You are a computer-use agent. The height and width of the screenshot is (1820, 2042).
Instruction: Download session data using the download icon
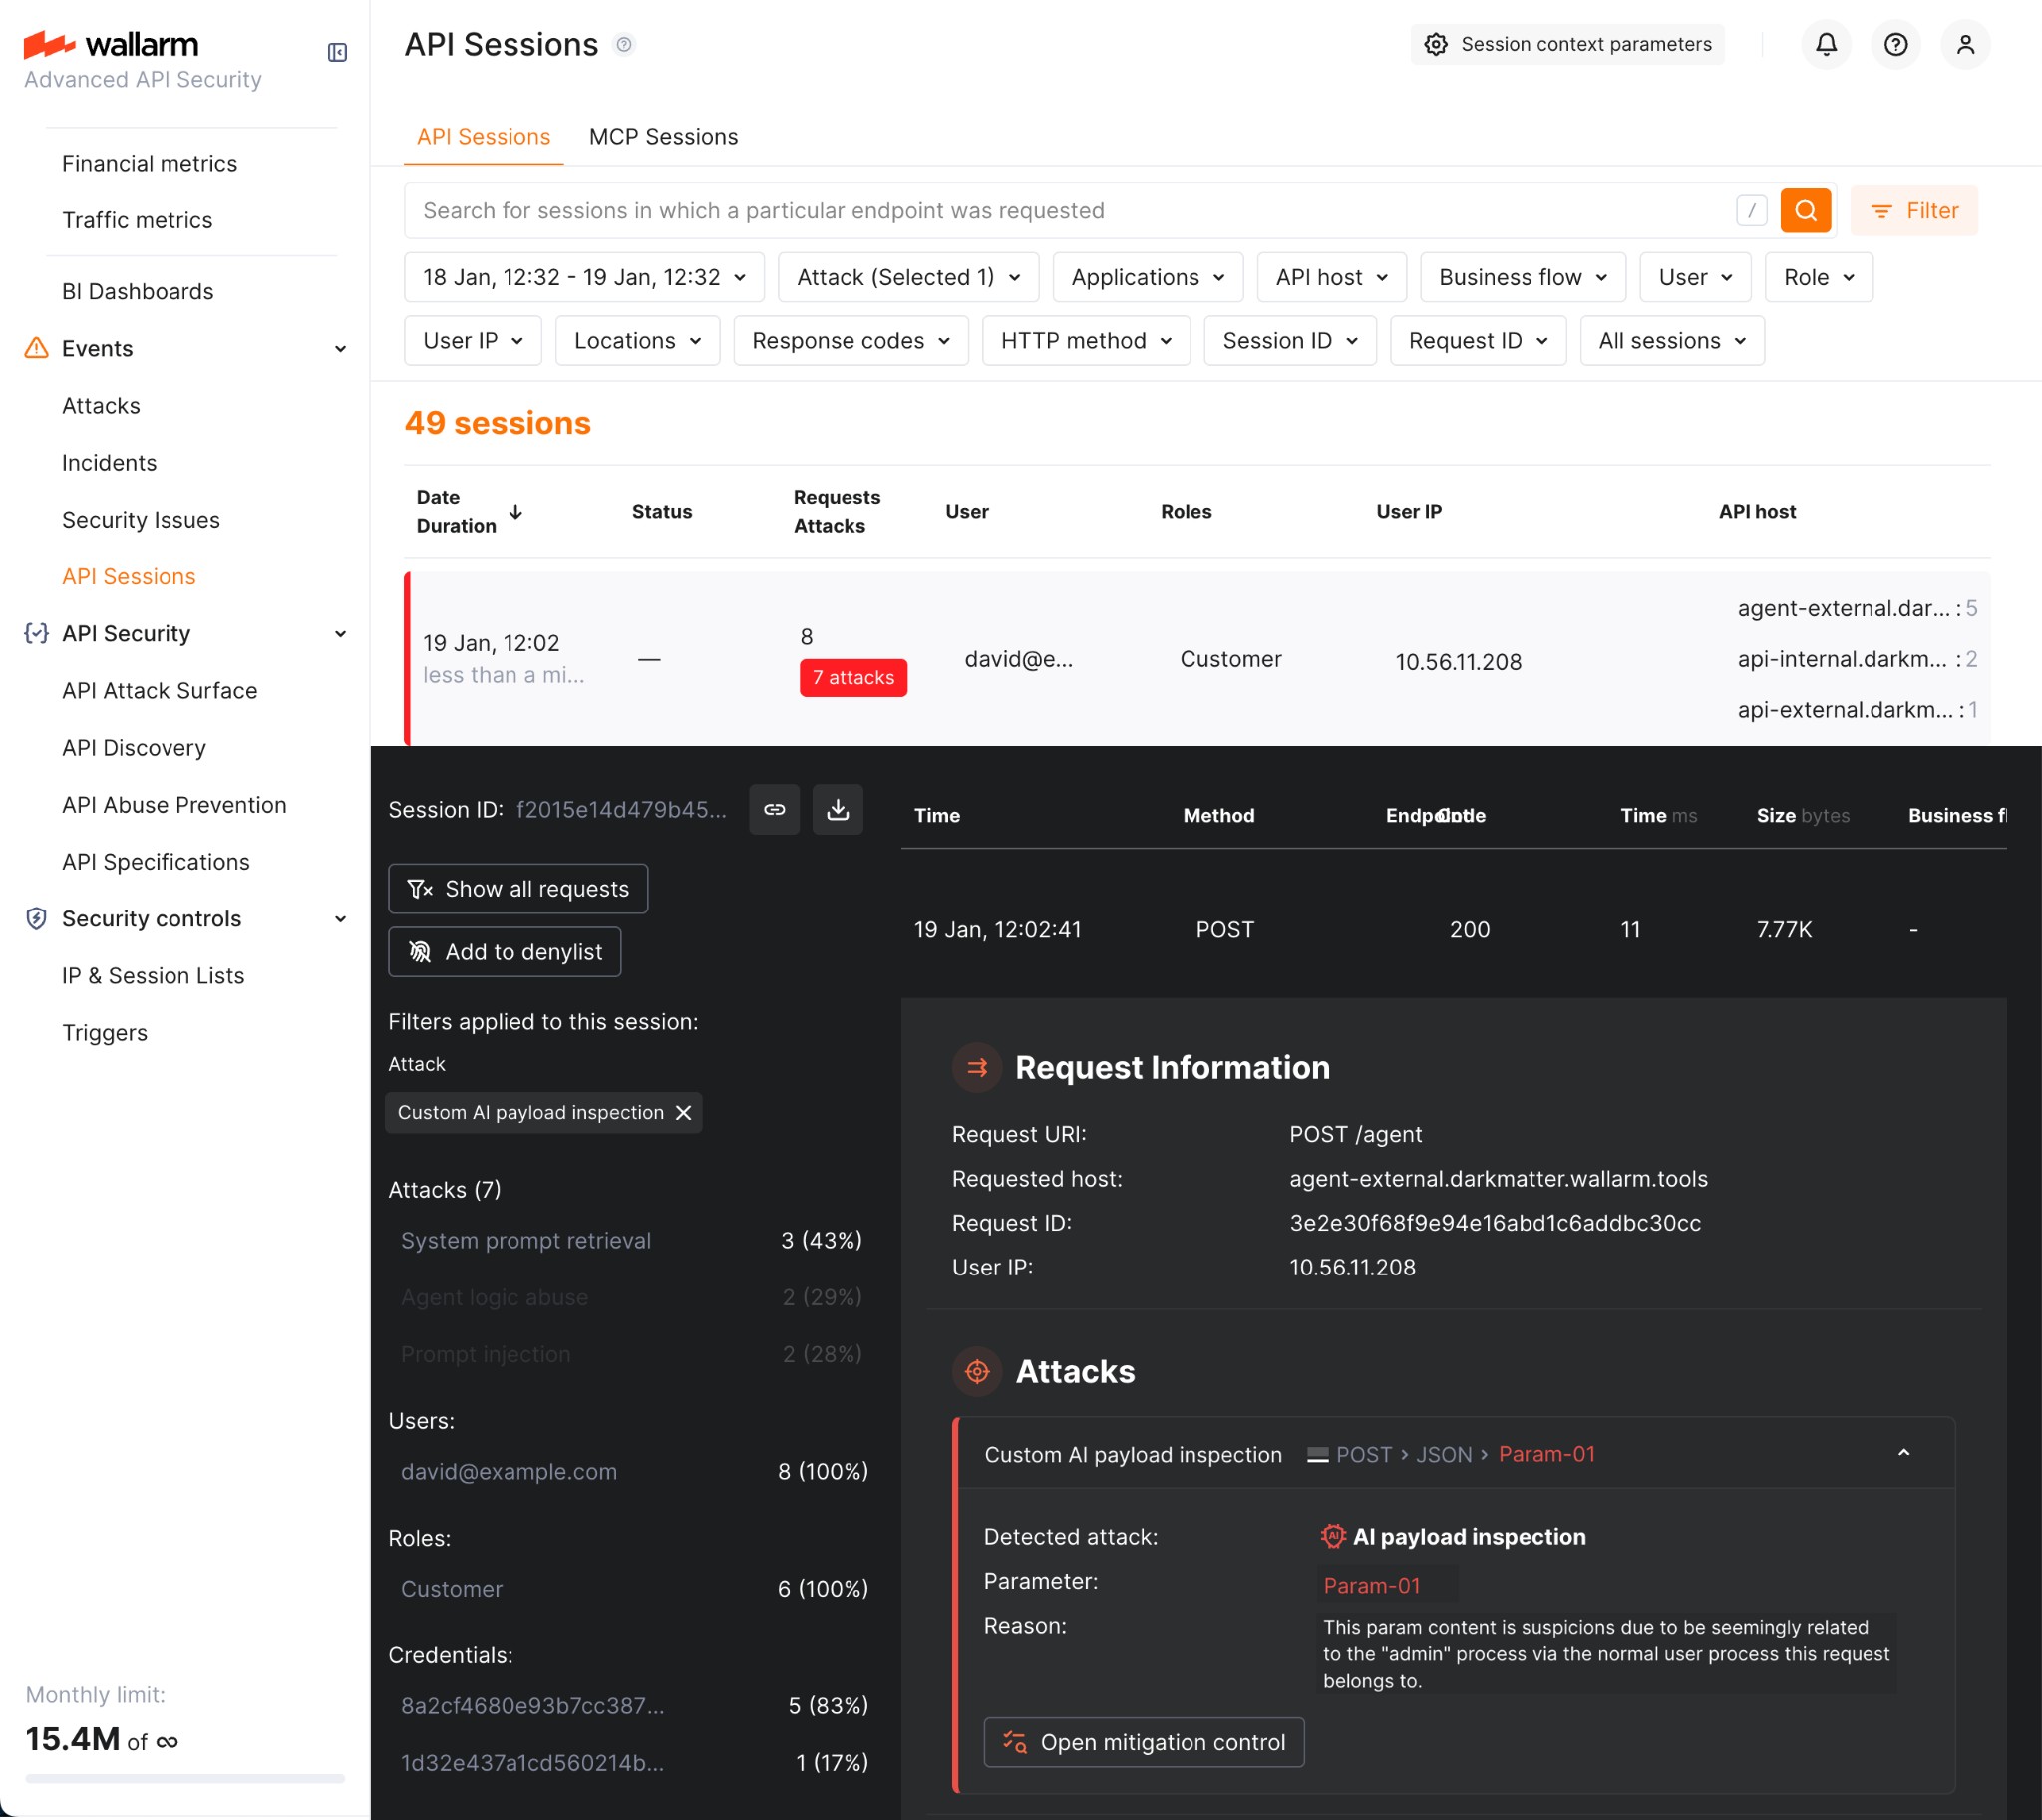click(838, 809)
